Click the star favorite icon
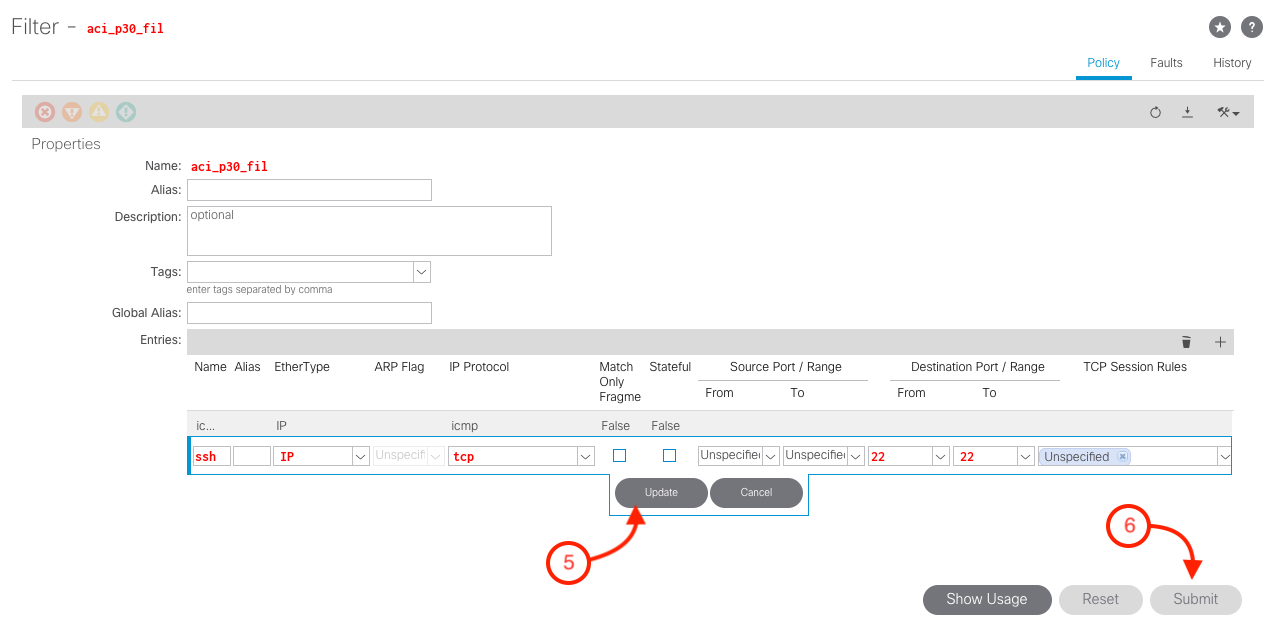This screenshot has width=1273, height=631. coord(1219,28)
